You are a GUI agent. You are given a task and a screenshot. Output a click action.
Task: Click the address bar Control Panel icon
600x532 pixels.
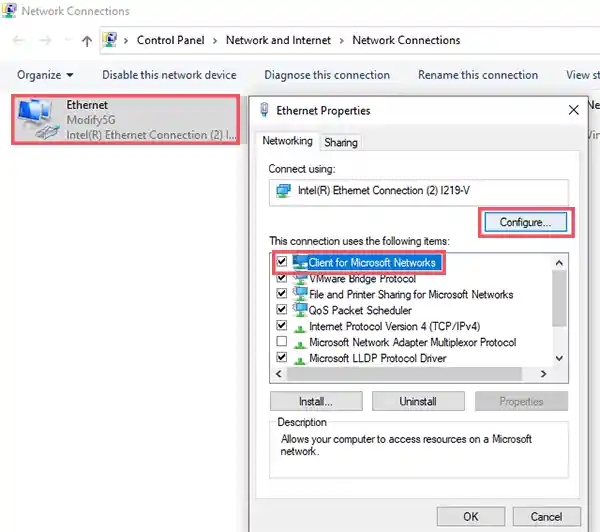(x=110, y=40)
